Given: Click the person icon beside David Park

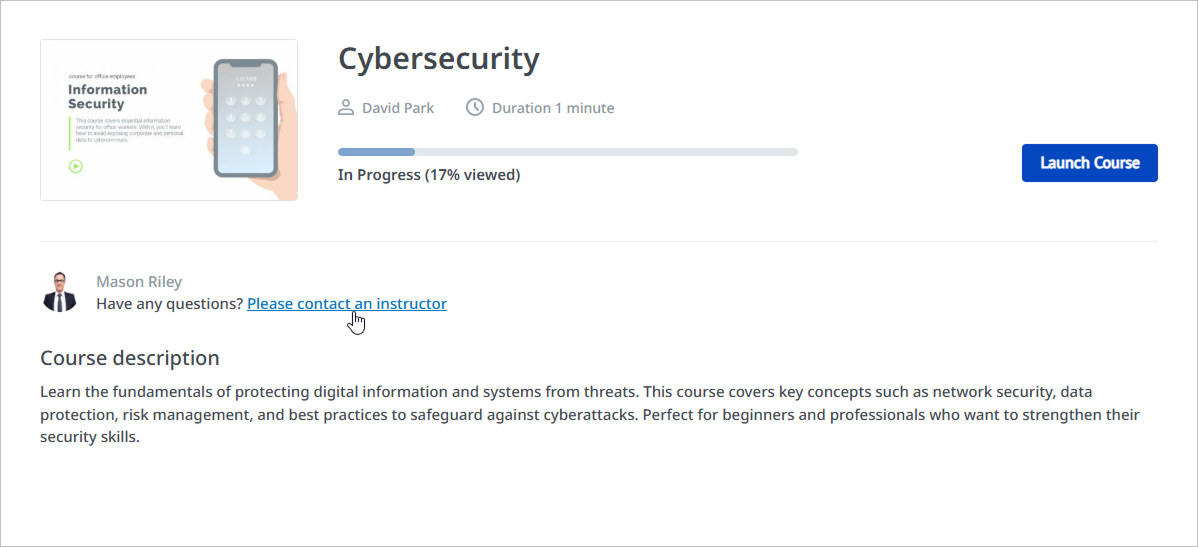Looking at the screenshot, I should tap(346, 107).
